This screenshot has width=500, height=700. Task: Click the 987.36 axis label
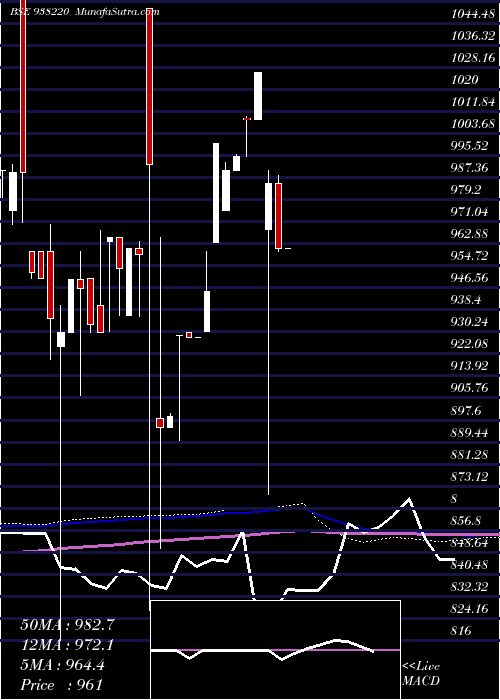click(x=470, y=168)
